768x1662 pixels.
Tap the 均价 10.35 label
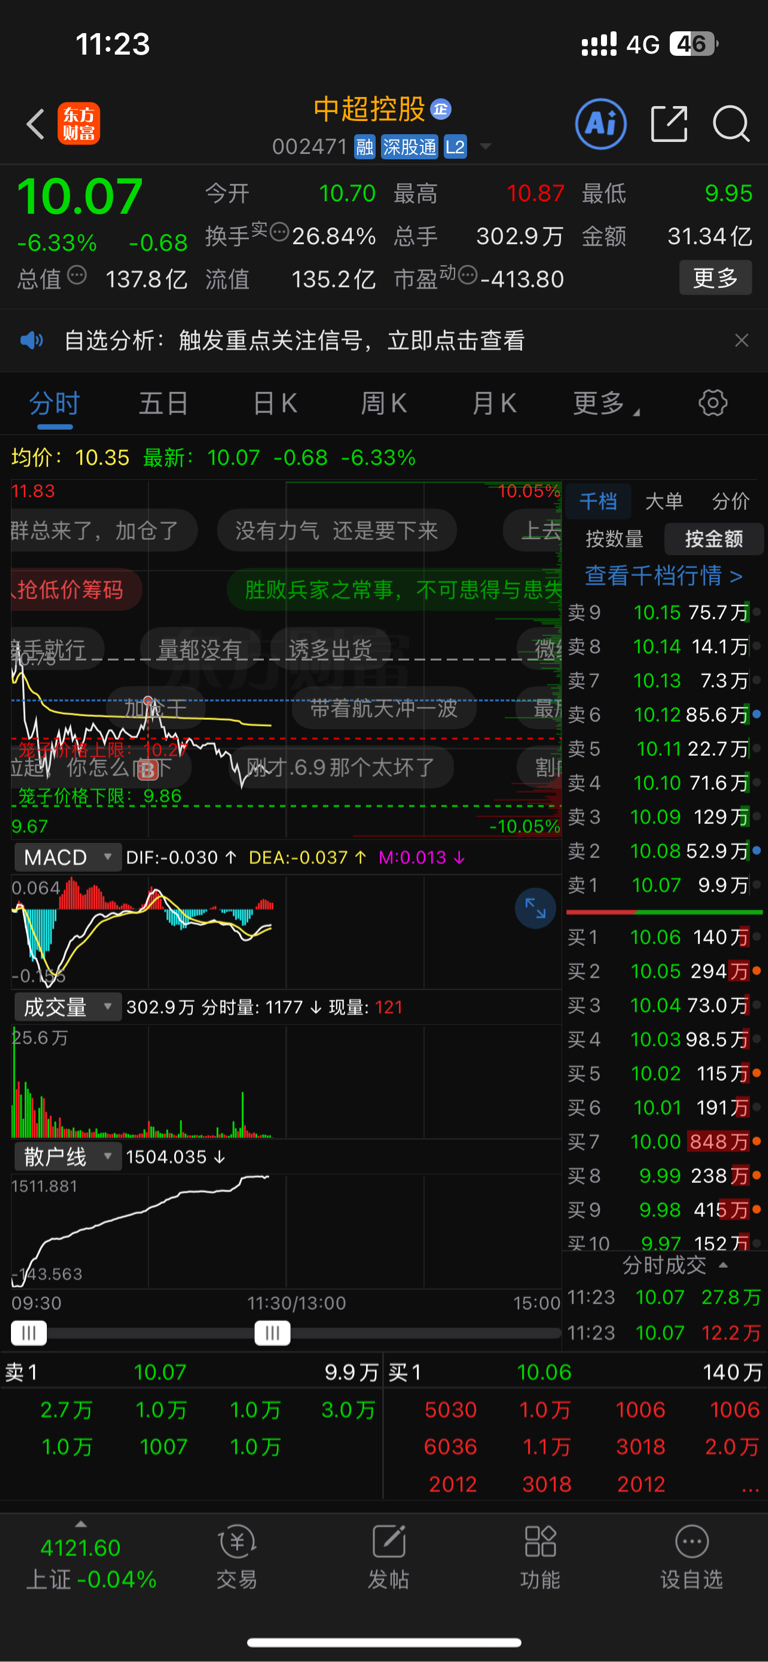[x=70, y=457]
